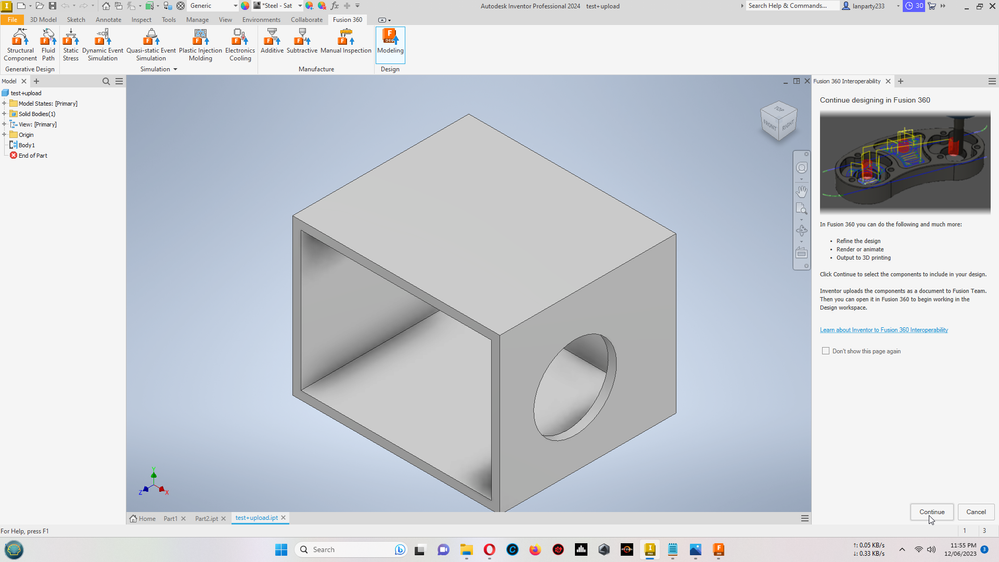The image size is (999, 562).
Task: Click the Zoom tool in navigation bar
Action: pyautogui.click(x=801, y=208)
